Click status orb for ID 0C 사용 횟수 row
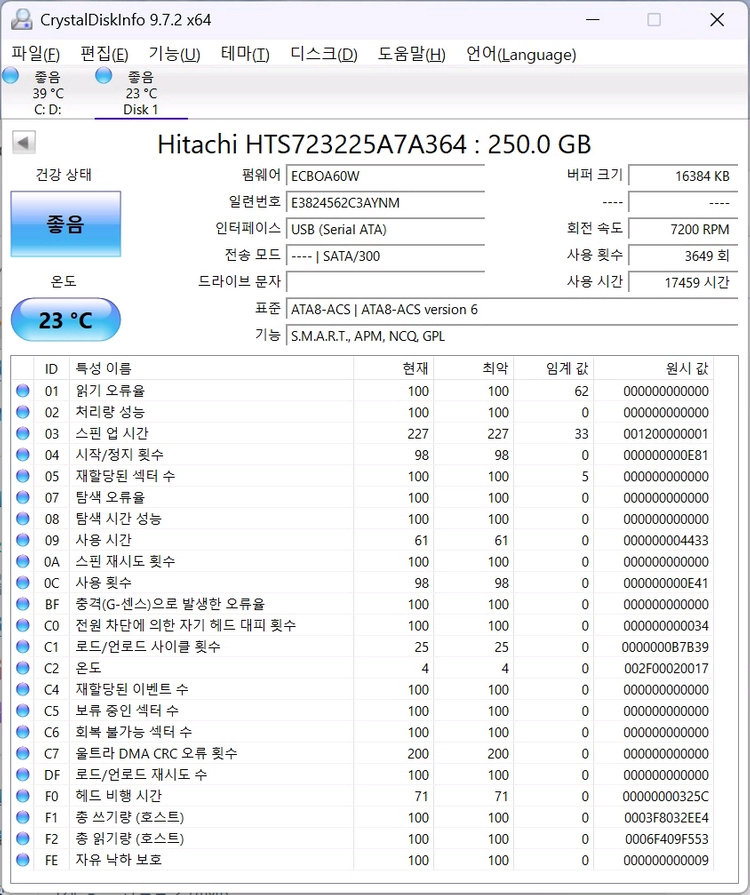750x895 pixels. coord(23,582)
